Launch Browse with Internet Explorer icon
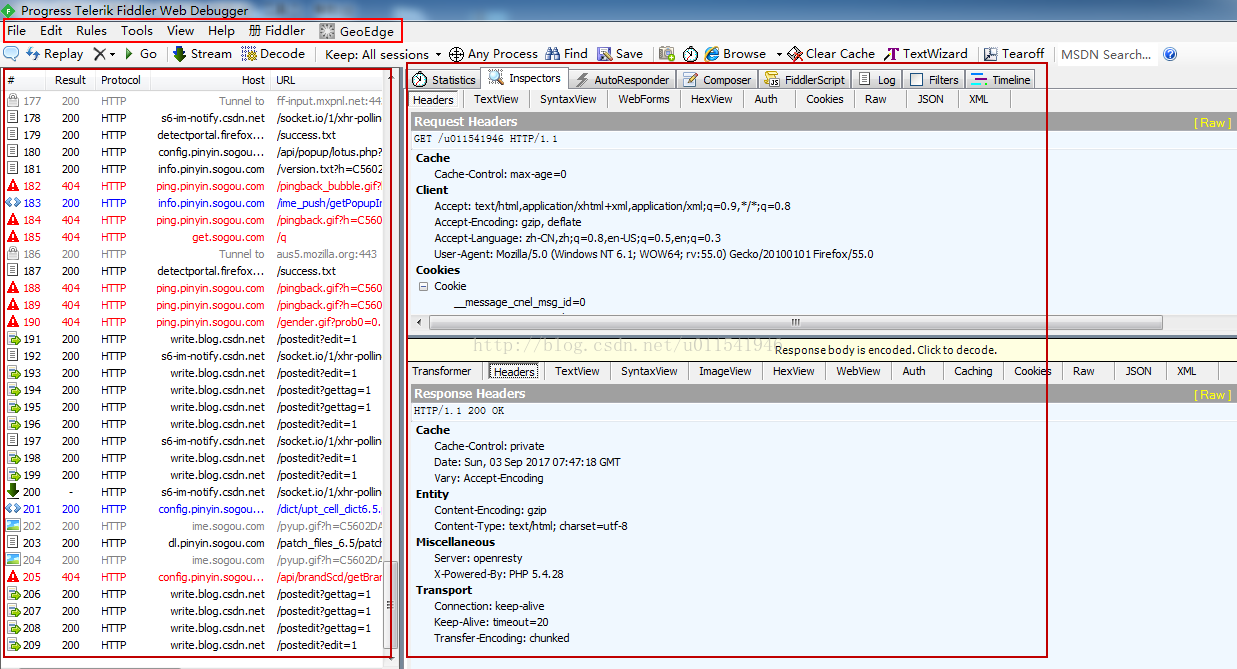Viewport: 1237px width, 669px height. coord(735,54)
